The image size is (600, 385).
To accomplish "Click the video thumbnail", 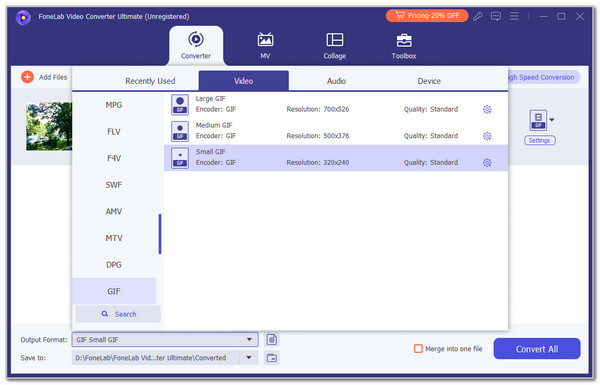I will coord(49,126).
